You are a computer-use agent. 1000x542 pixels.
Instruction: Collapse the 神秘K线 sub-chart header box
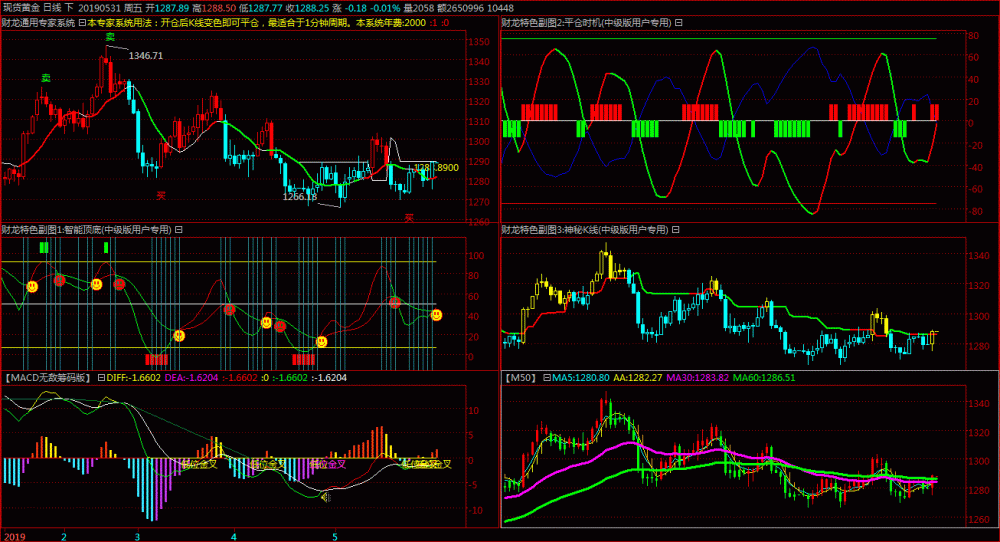(x=675, y=230)
